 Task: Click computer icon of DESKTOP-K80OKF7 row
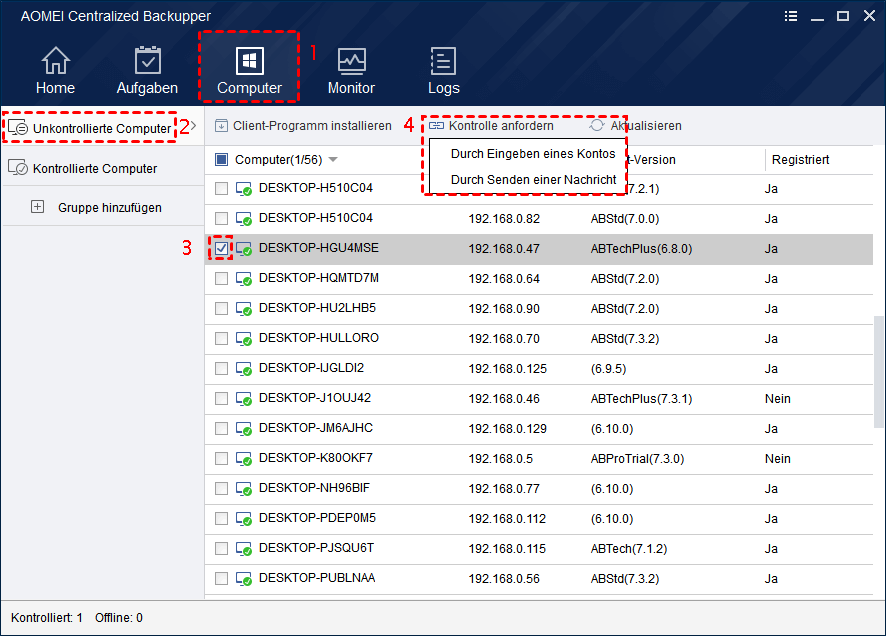click(244, 459)
